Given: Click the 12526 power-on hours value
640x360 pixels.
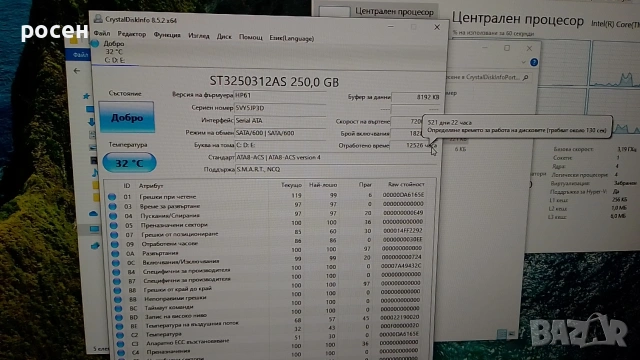Looking at the screenshot, I should 412,145.
